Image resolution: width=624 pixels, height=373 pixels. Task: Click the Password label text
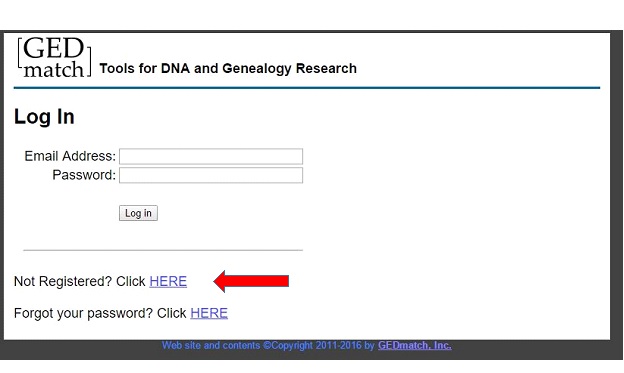[x=84, y=175]
